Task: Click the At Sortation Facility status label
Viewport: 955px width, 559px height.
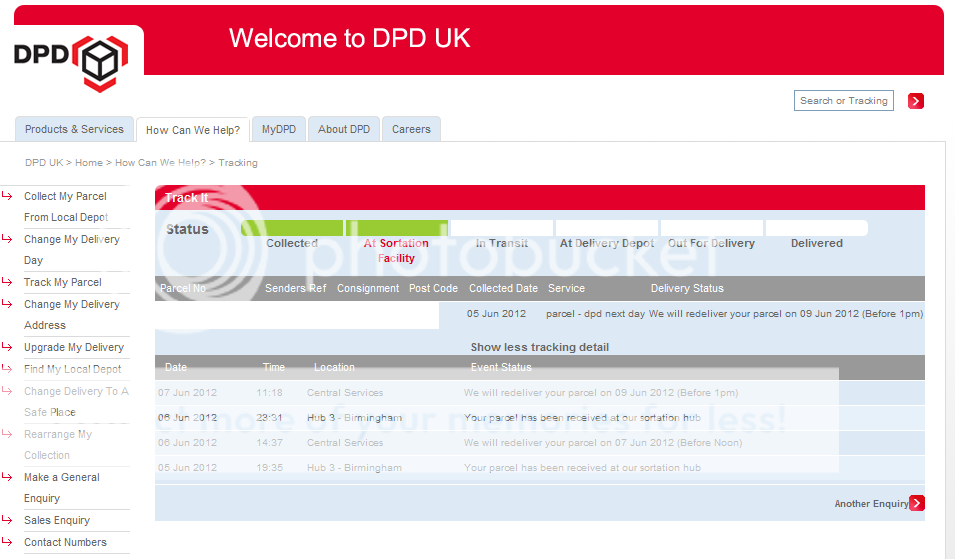Action: 396,250
